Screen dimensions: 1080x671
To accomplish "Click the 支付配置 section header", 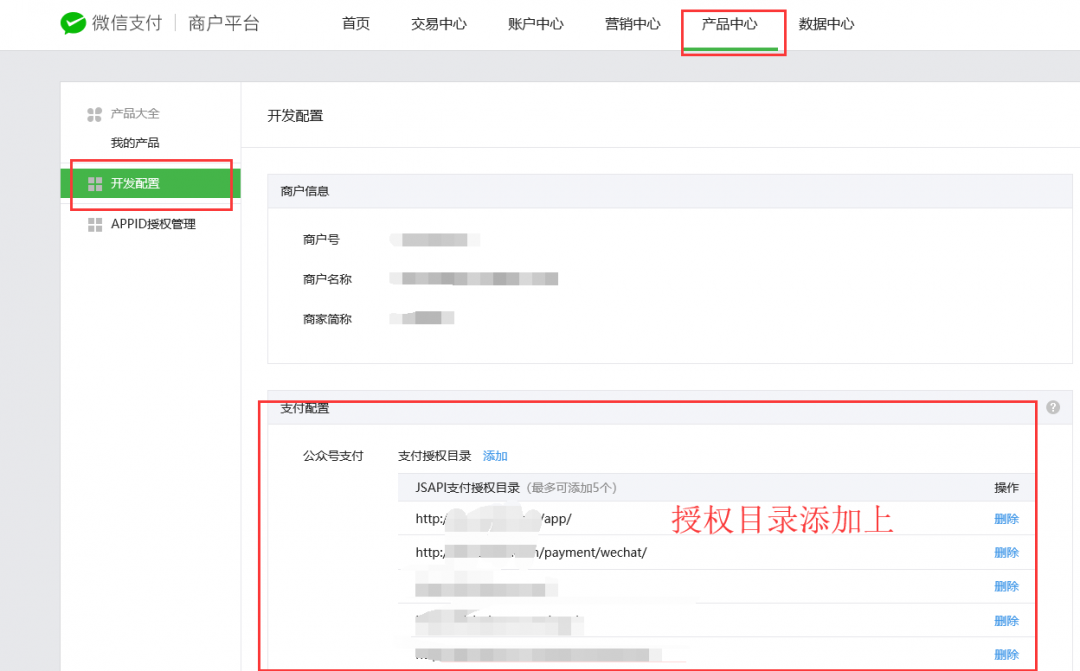I will [x=304, y=409].
